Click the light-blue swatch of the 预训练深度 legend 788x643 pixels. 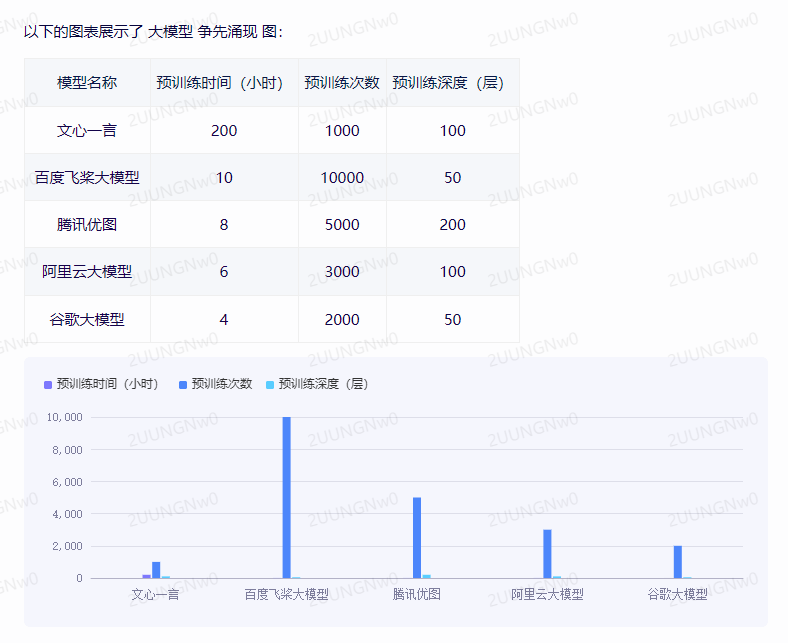click(270, 384)
